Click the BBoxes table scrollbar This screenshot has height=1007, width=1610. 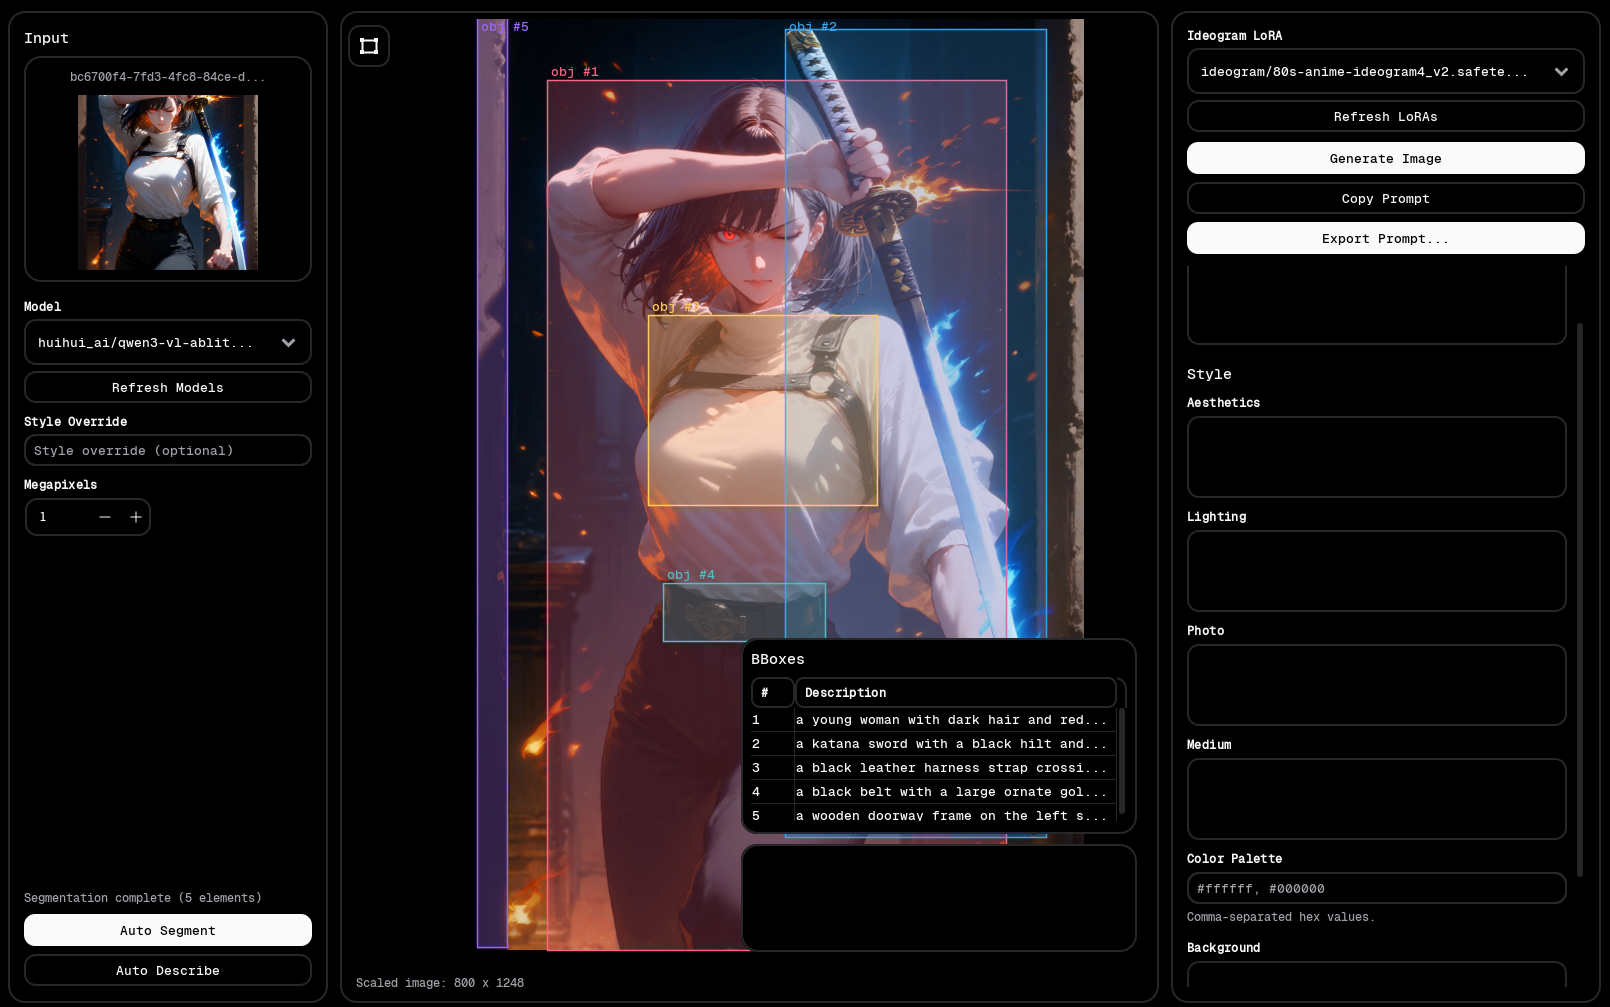coord(1121,760)
